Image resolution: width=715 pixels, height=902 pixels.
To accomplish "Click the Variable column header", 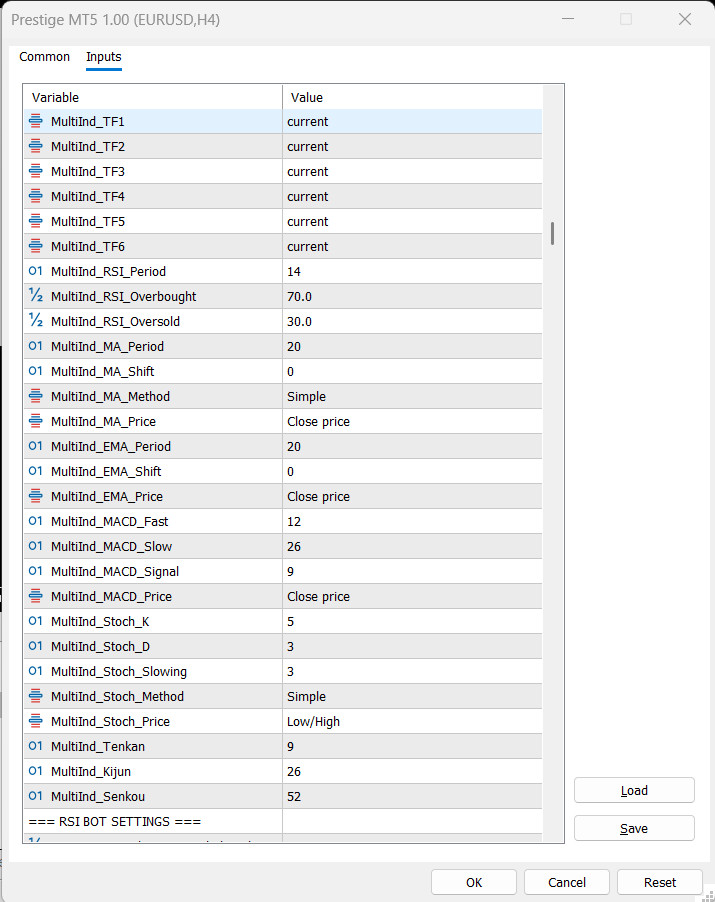I will pos(153,97).
